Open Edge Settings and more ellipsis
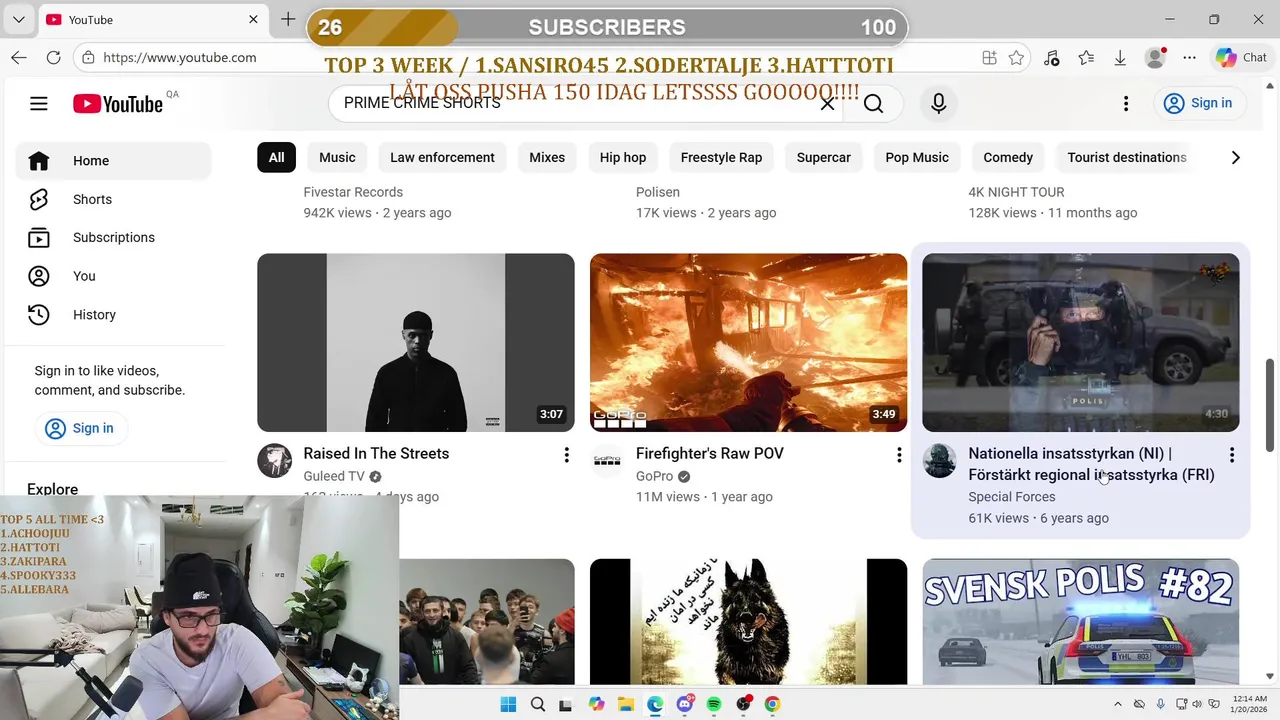Image resolution: width=1280 pixels, height=720 pixels. pos(1189,58)
